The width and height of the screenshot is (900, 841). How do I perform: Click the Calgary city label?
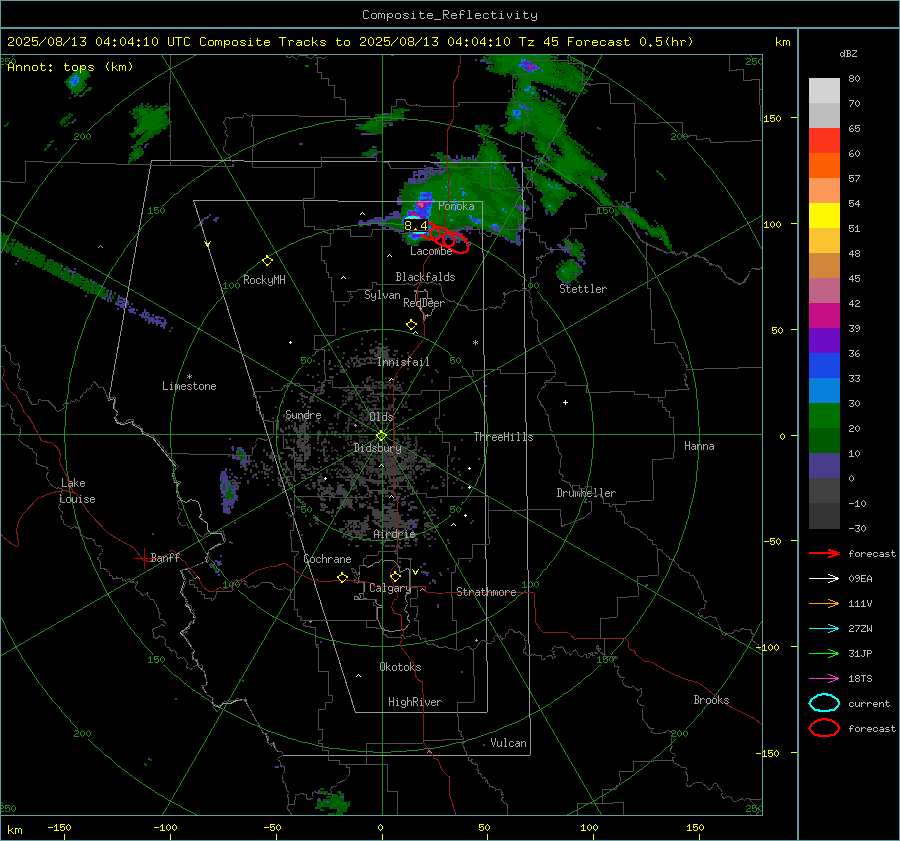click(390, 588)
